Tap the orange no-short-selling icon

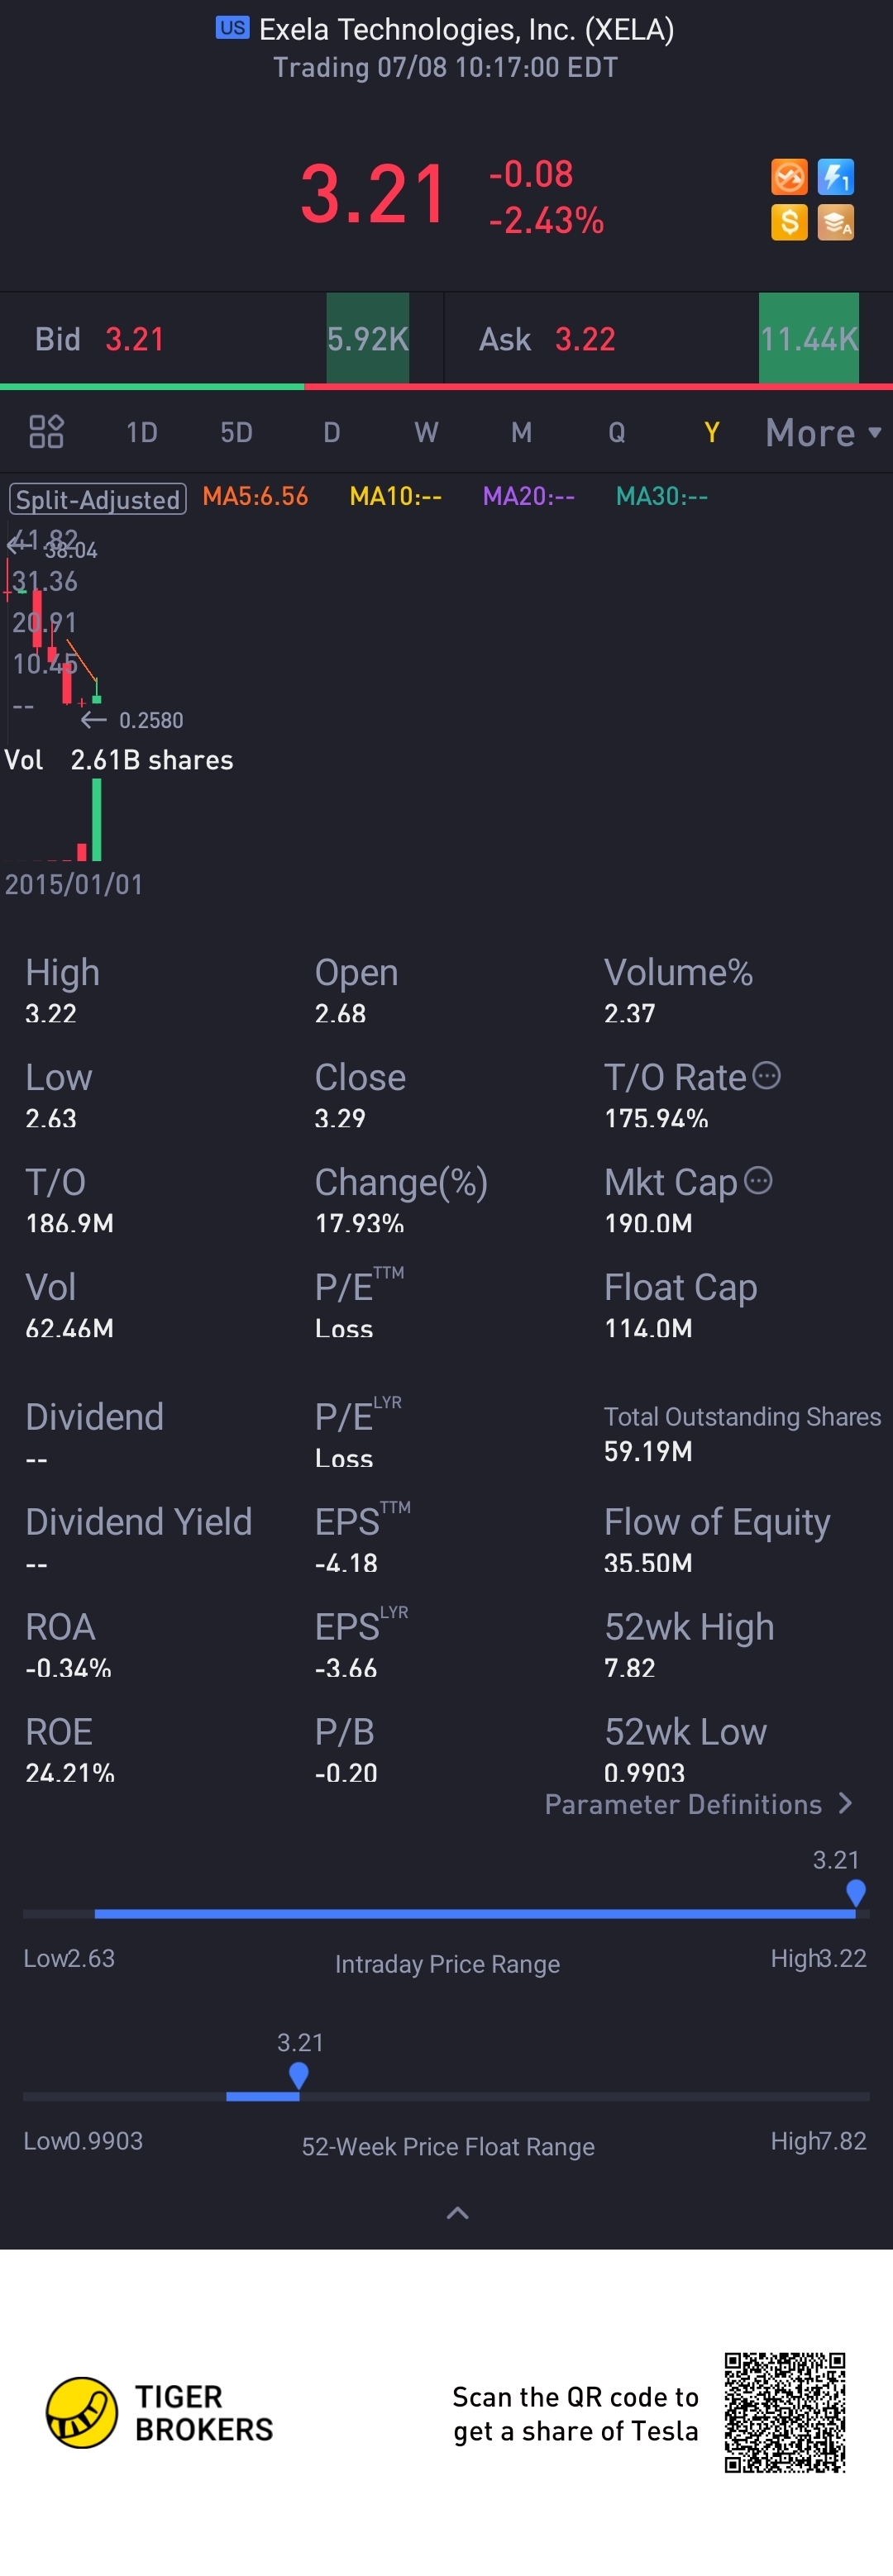pos(789,178)
